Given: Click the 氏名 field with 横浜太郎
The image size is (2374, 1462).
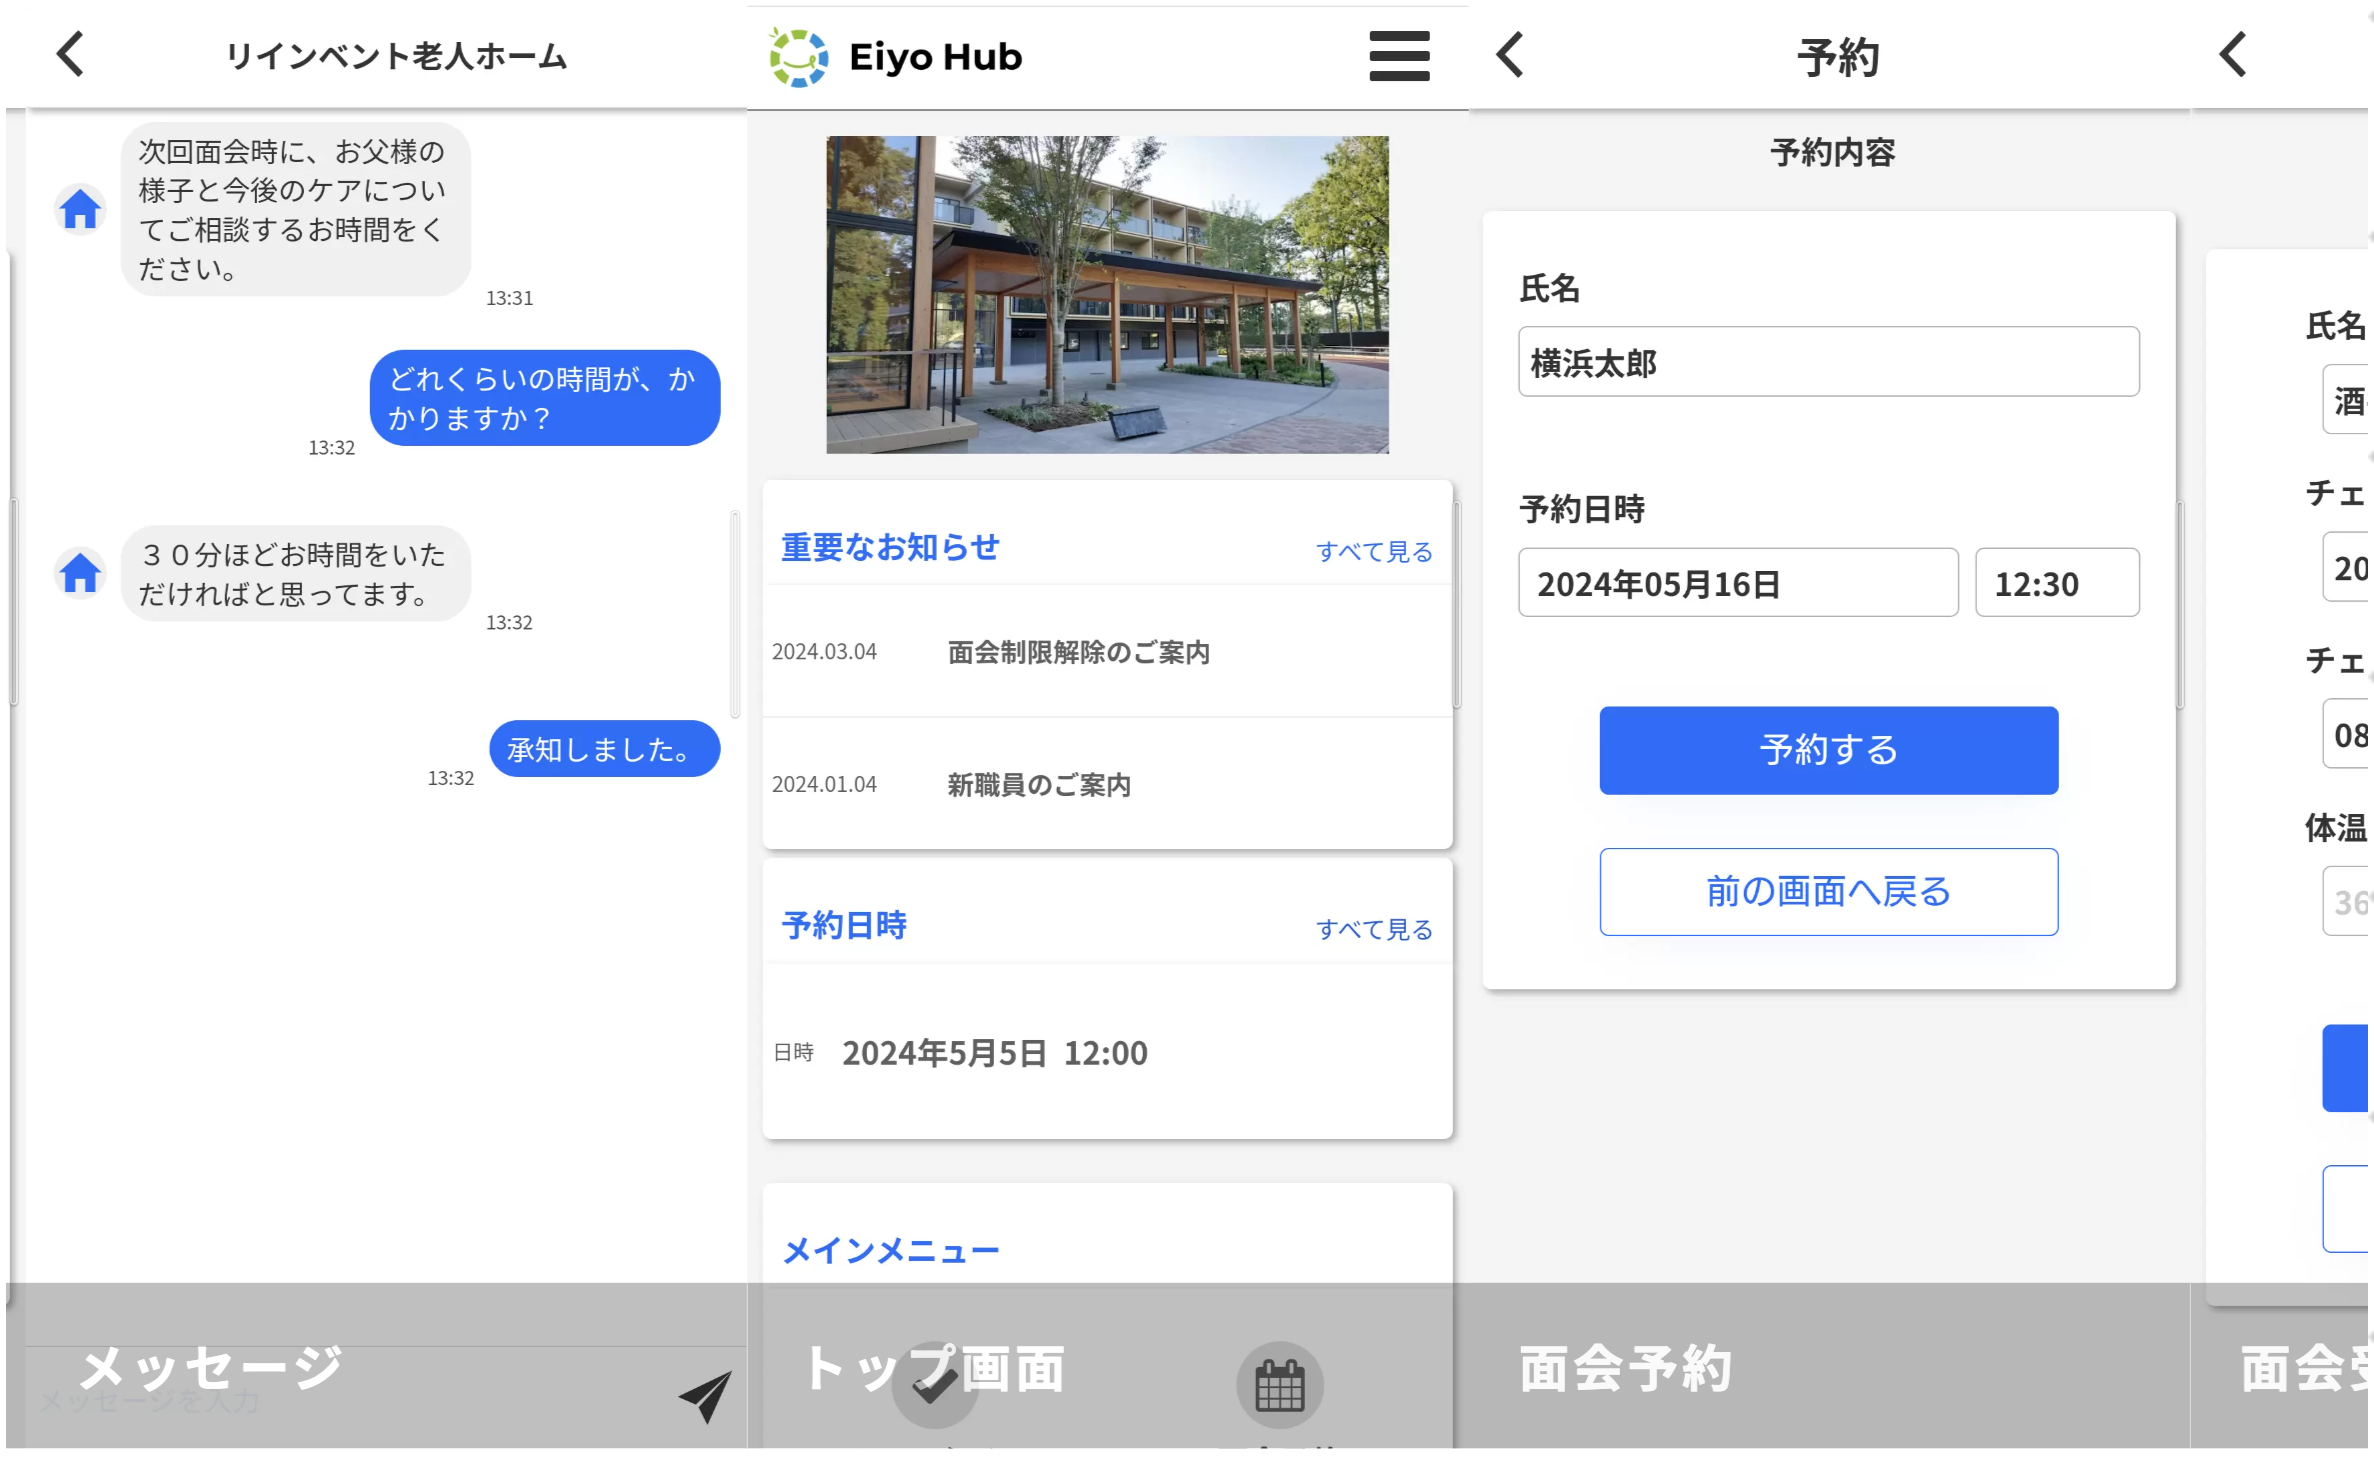Looking at the screenshot, I should [1827, 362].
